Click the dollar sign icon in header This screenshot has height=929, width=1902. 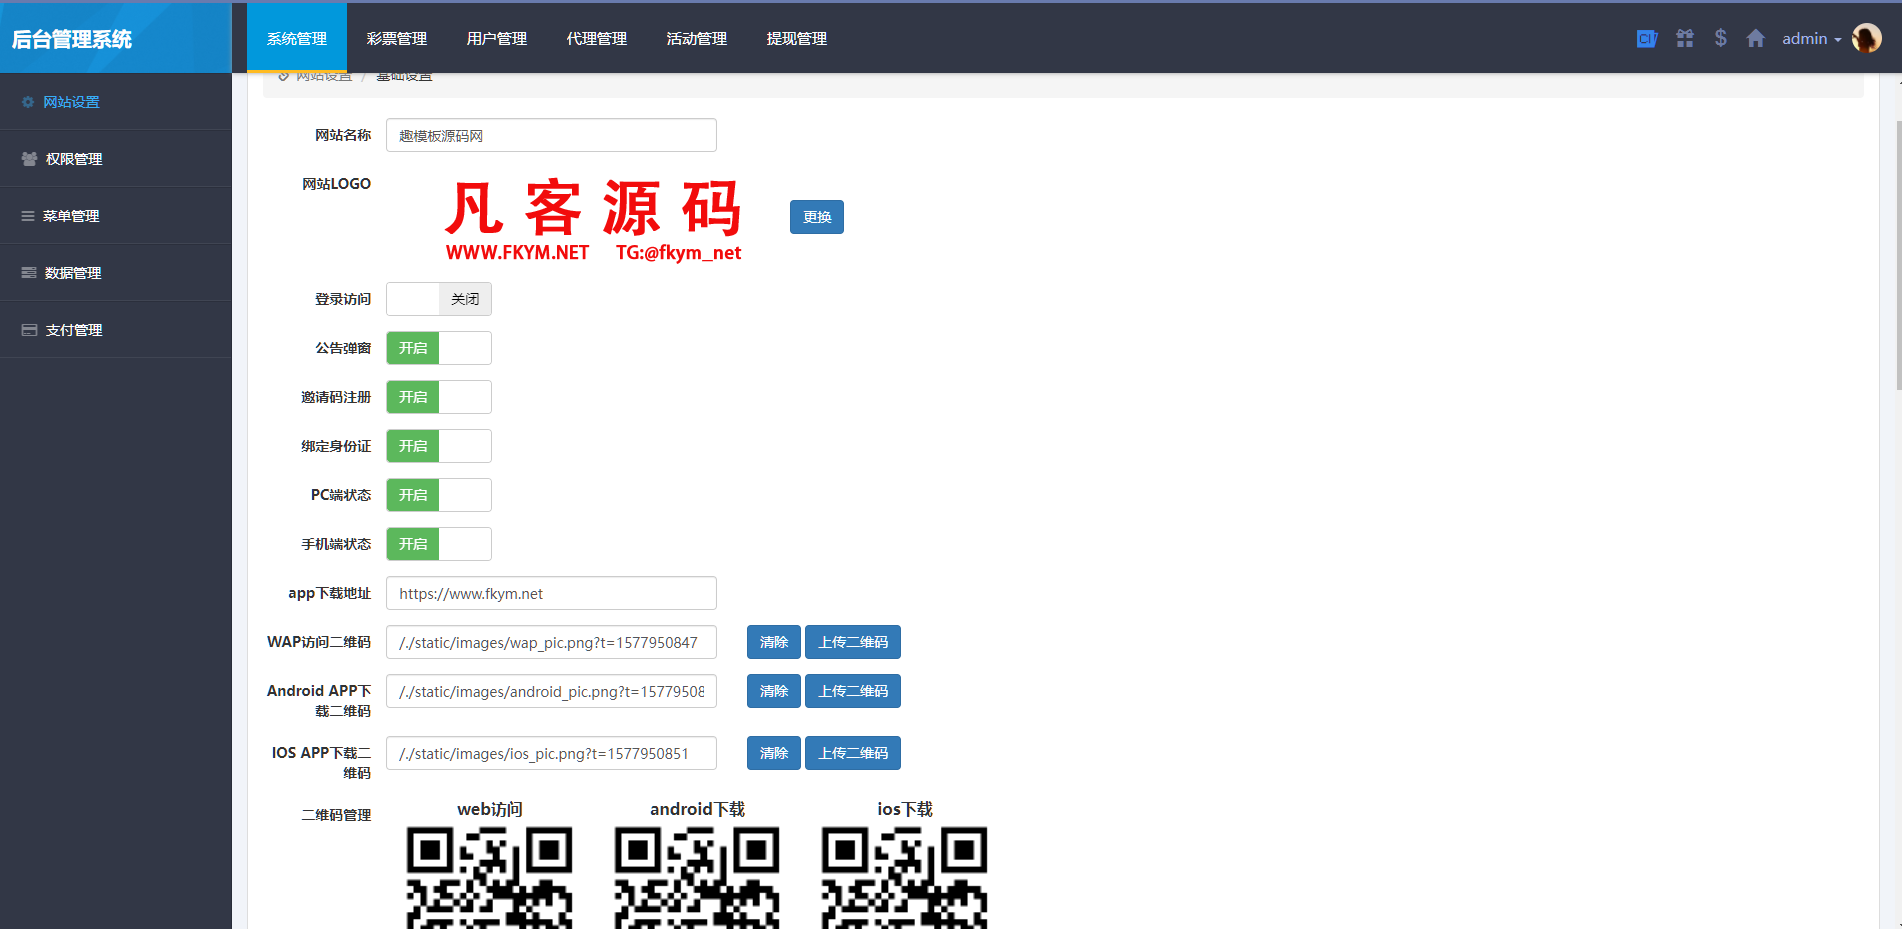(x=1721, y=37)
